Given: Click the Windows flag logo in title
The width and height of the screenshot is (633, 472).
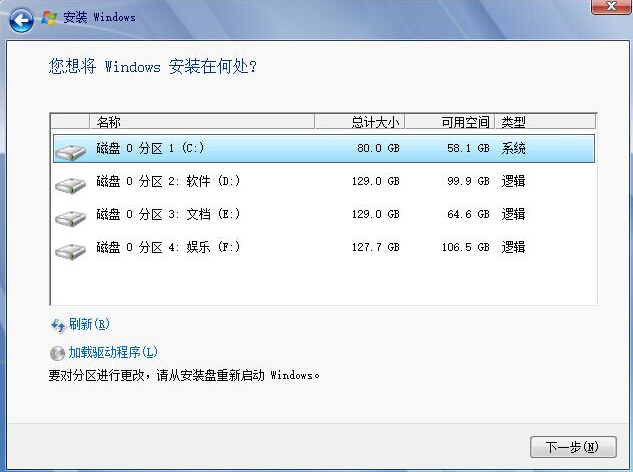Looking at the screenshot, I should click(x=49, y=18).
